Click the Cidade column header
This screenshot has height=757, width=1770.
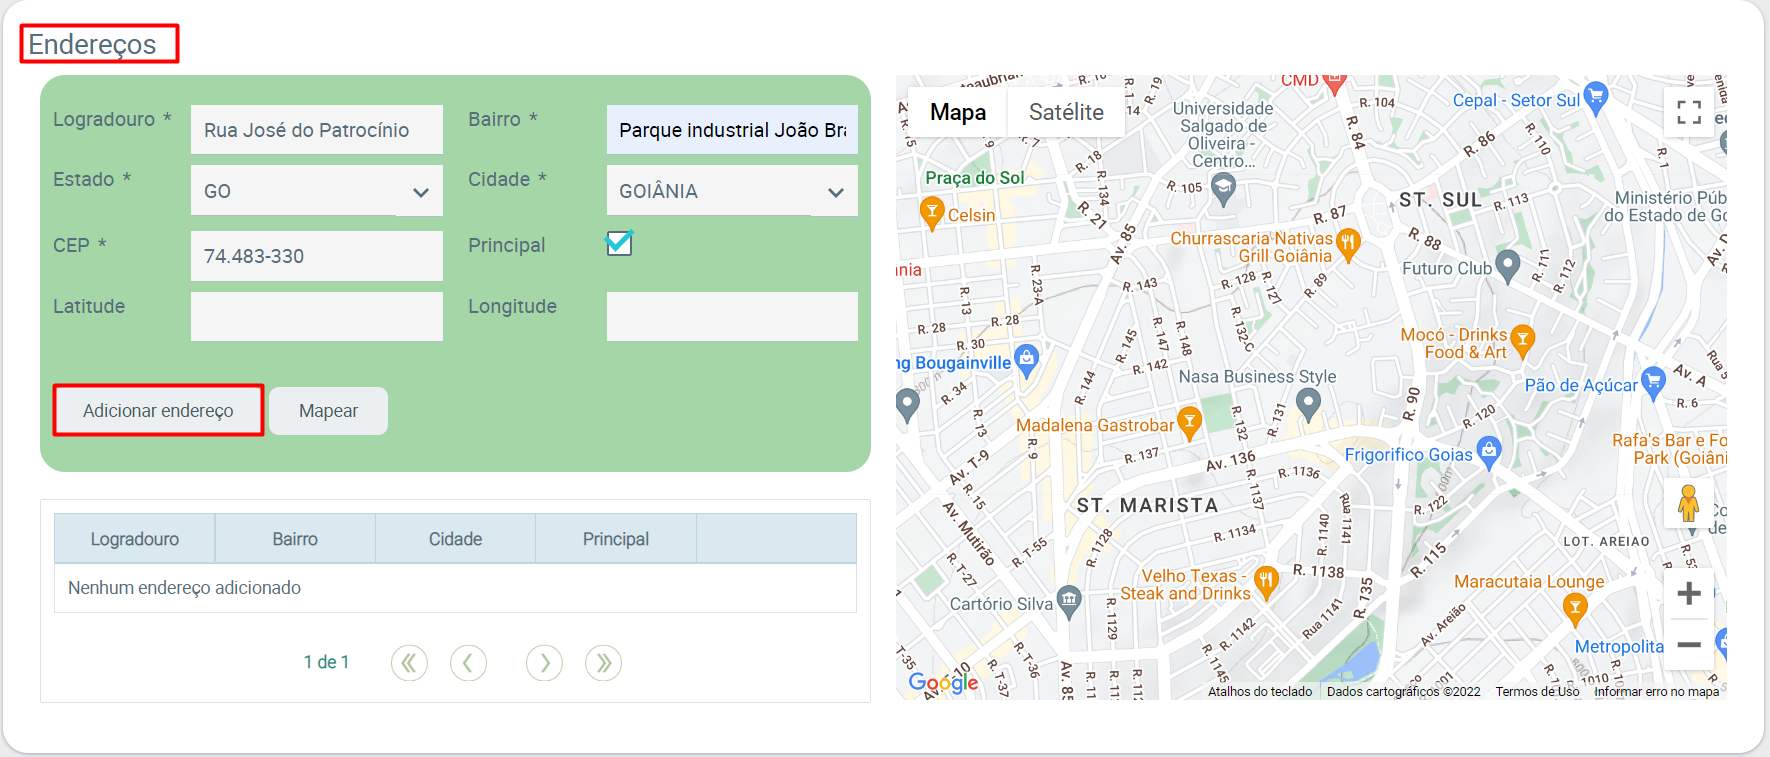(x=456, y=539)
